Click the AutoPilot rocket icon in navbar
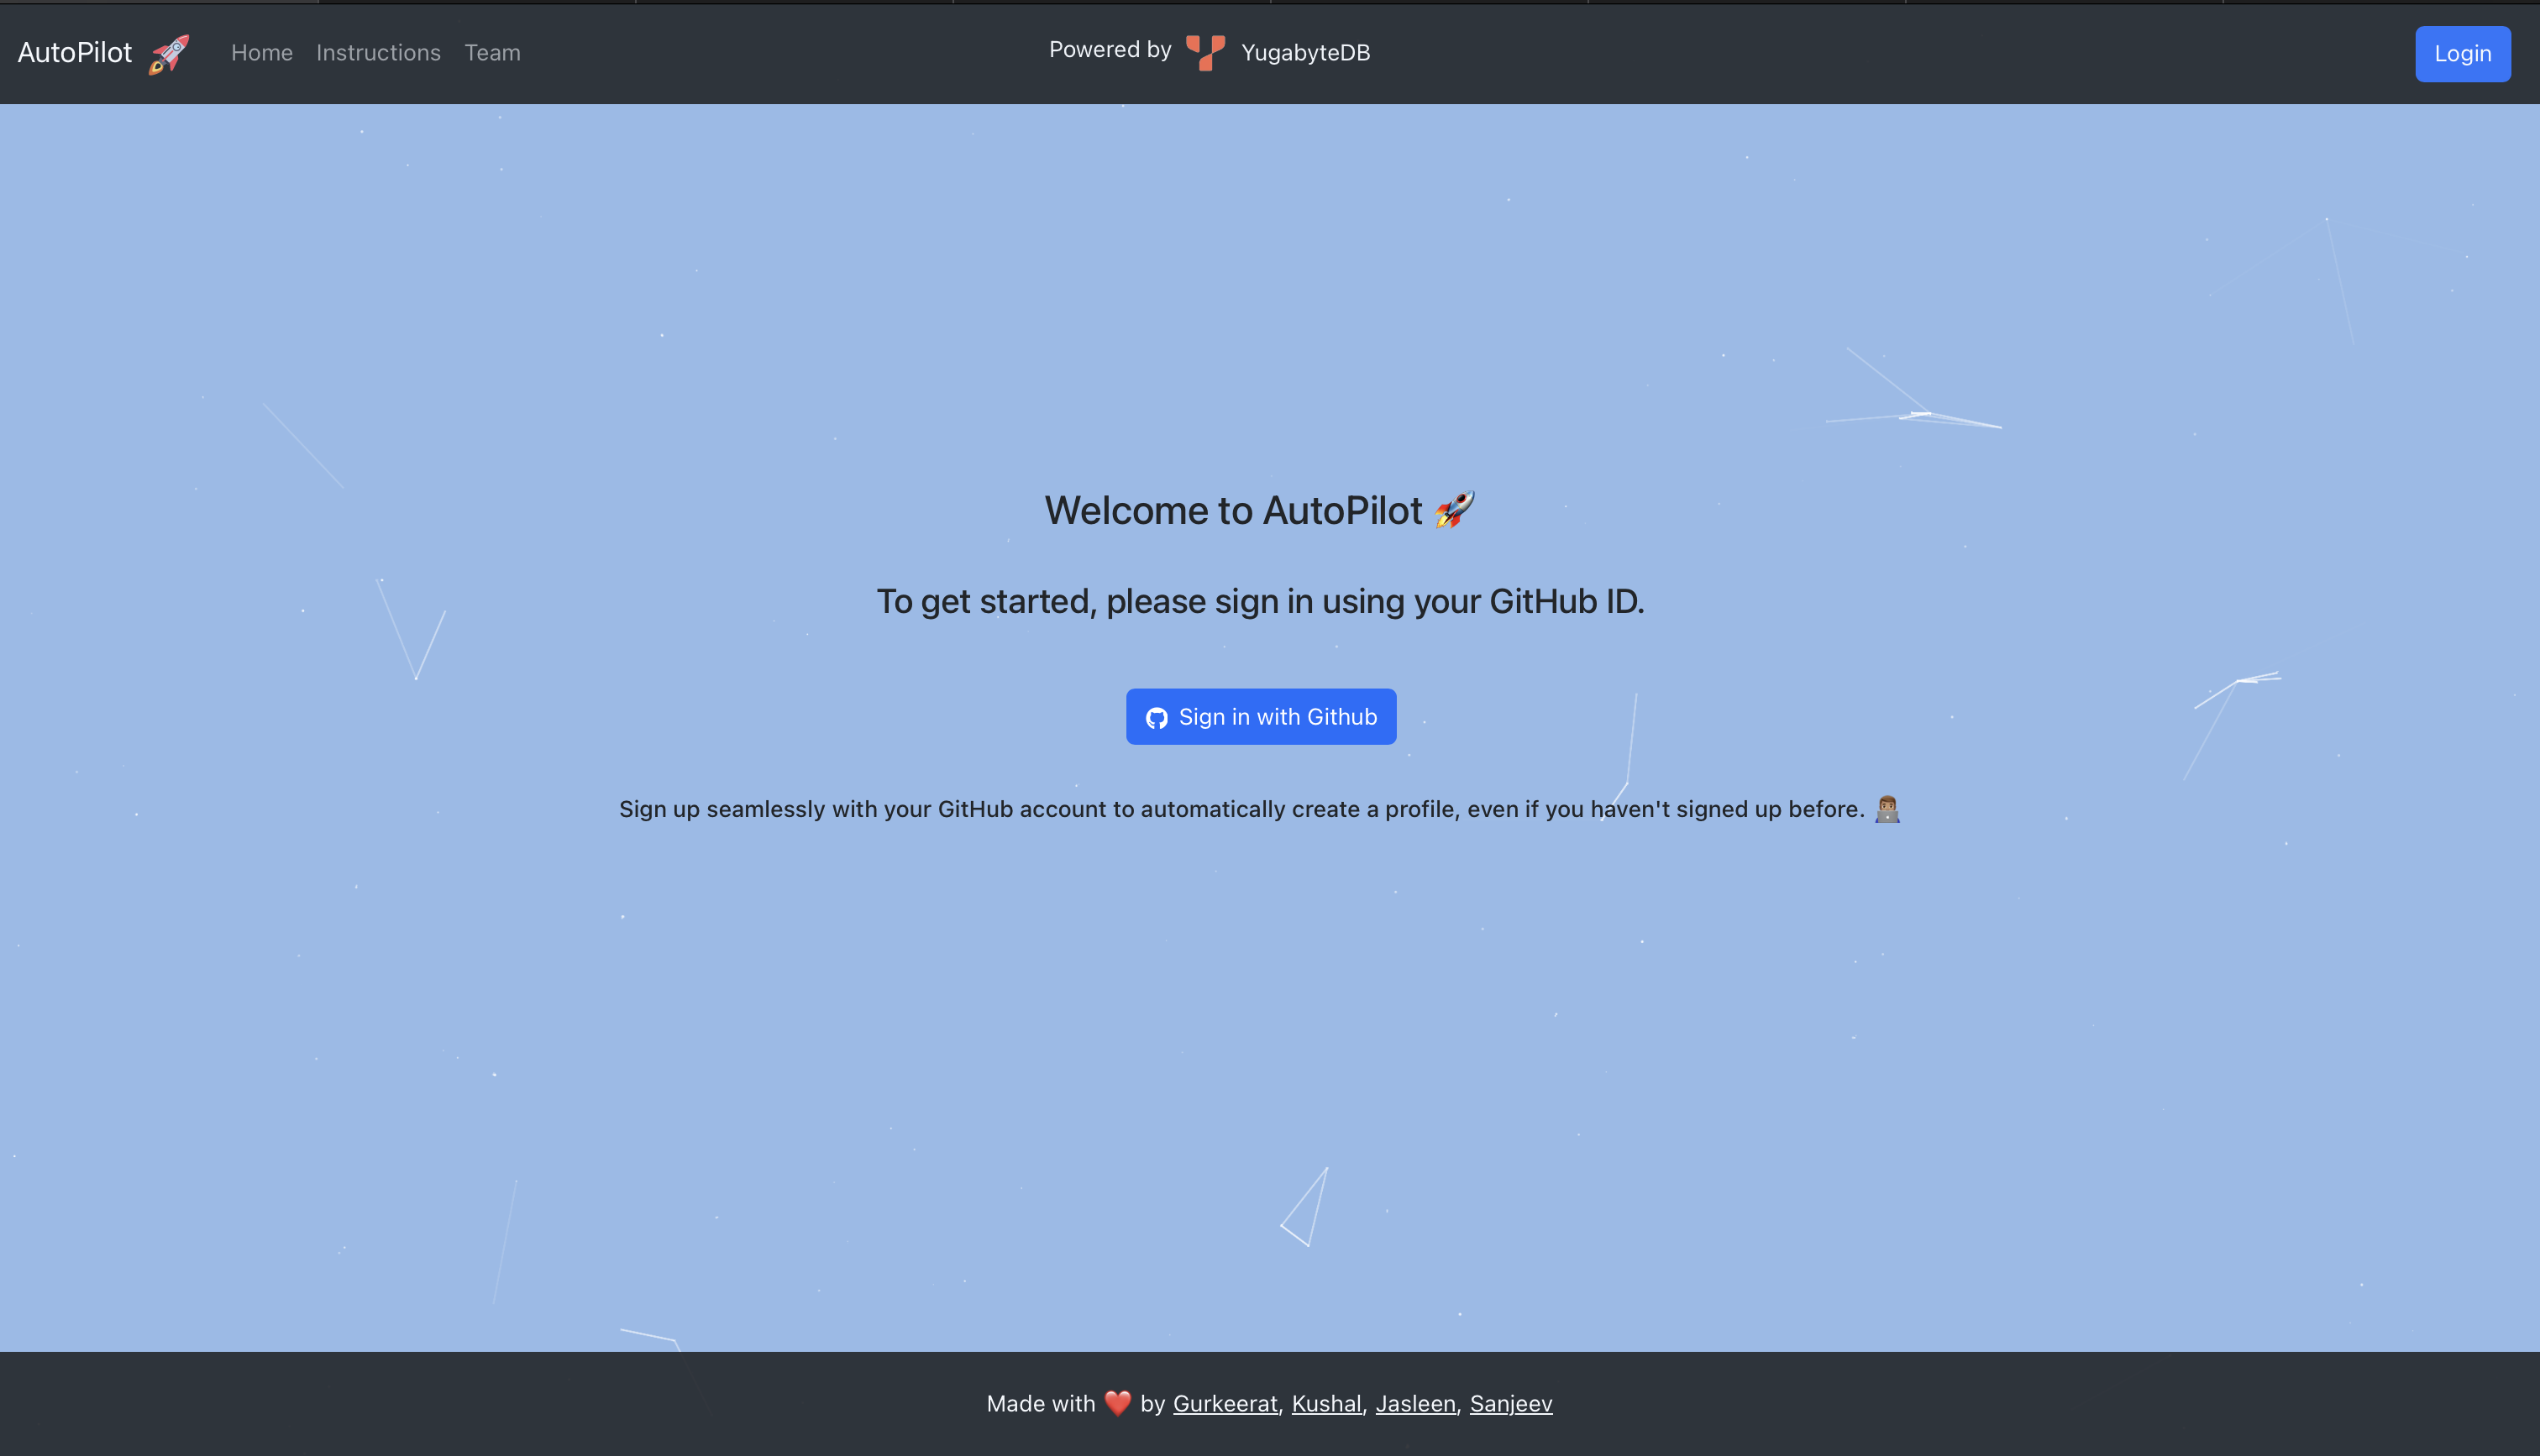The width and height of the screenshot is (2540, 1456). point(168,53)
